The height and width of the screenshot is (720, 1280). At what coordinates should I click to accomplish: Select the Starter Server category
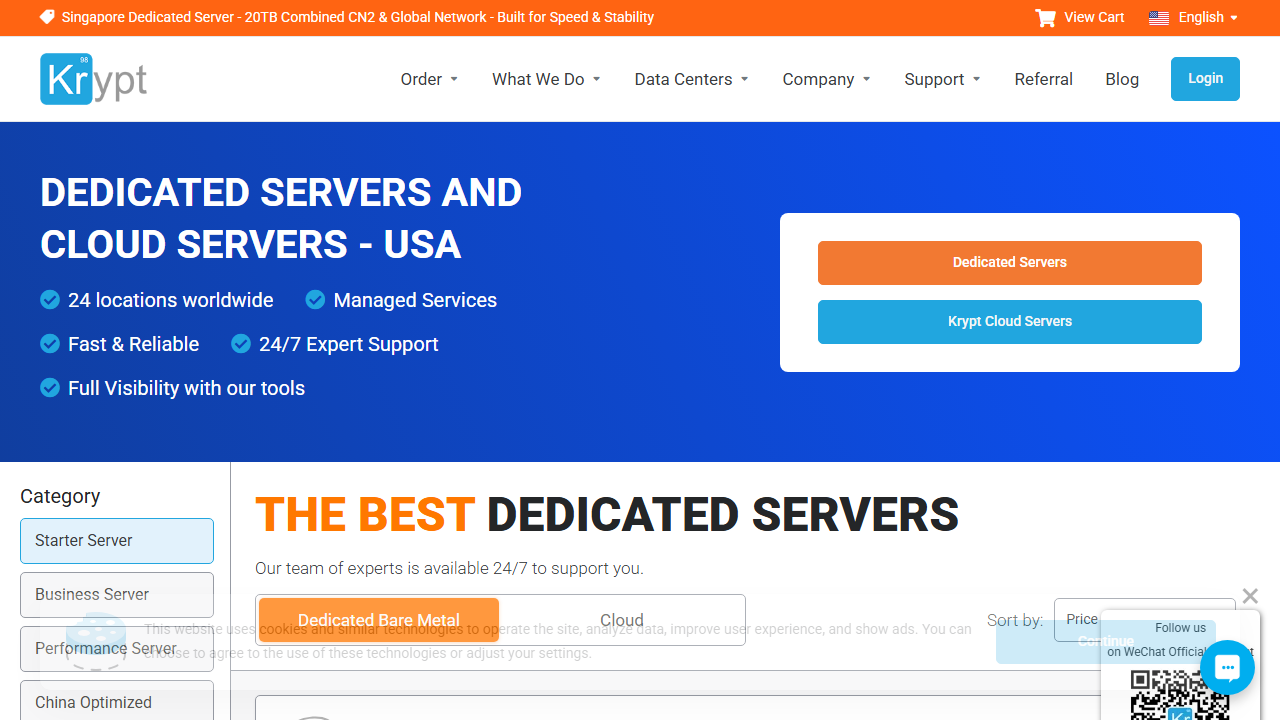point(117,541)
